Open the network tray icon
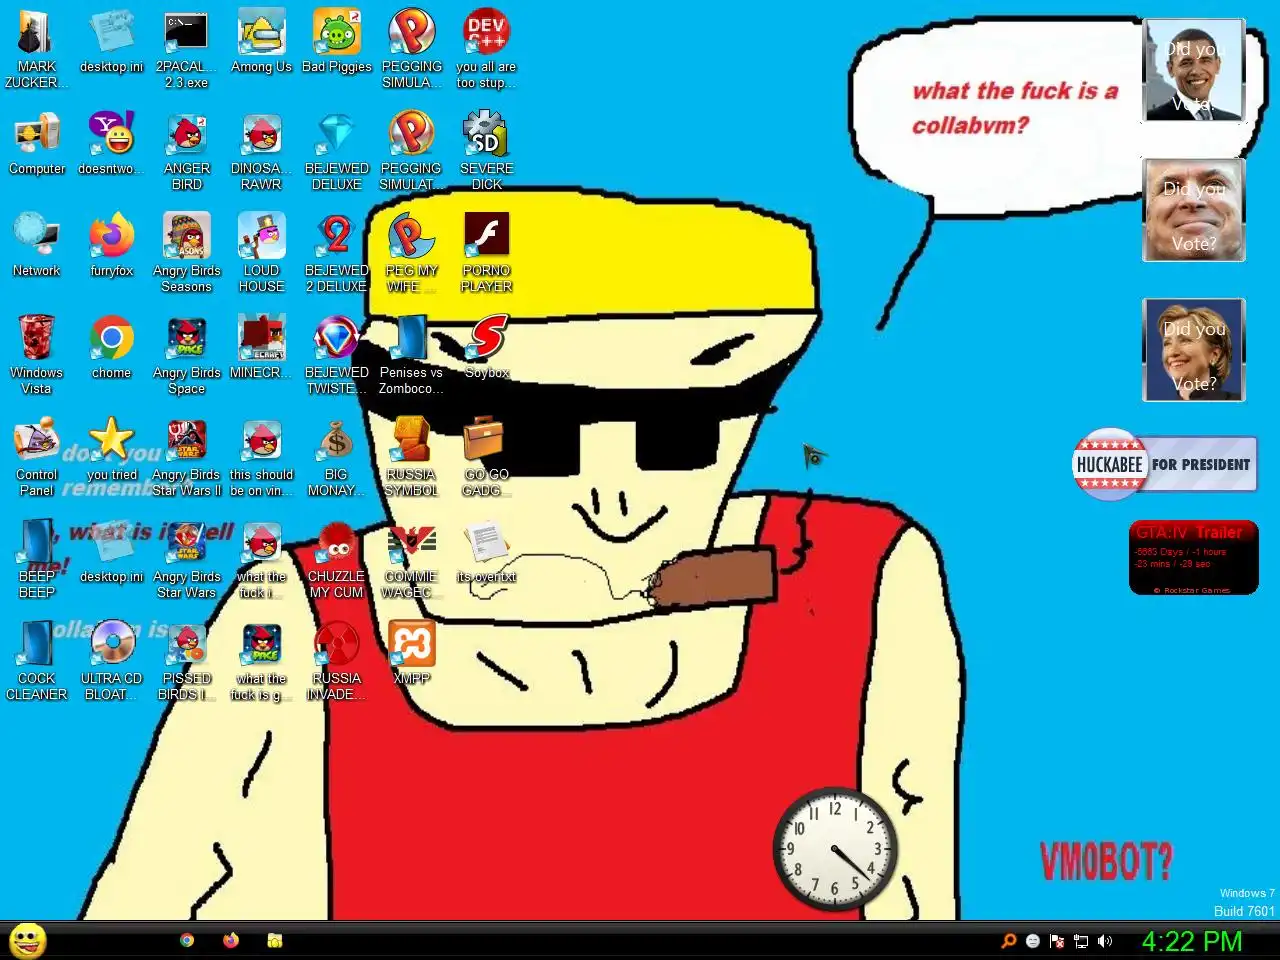Screen dimensions: 1280x960 [x=1081, y=941]
